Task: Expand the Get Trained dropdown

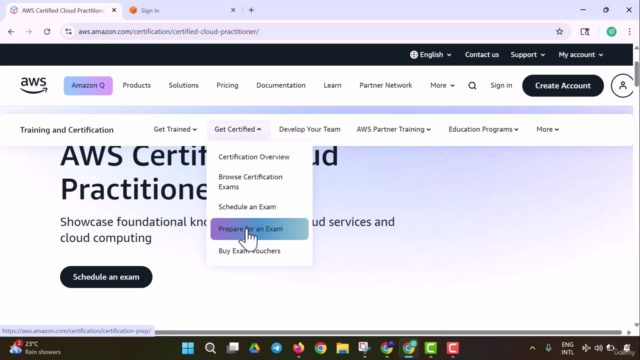Action: click(175, 129)
